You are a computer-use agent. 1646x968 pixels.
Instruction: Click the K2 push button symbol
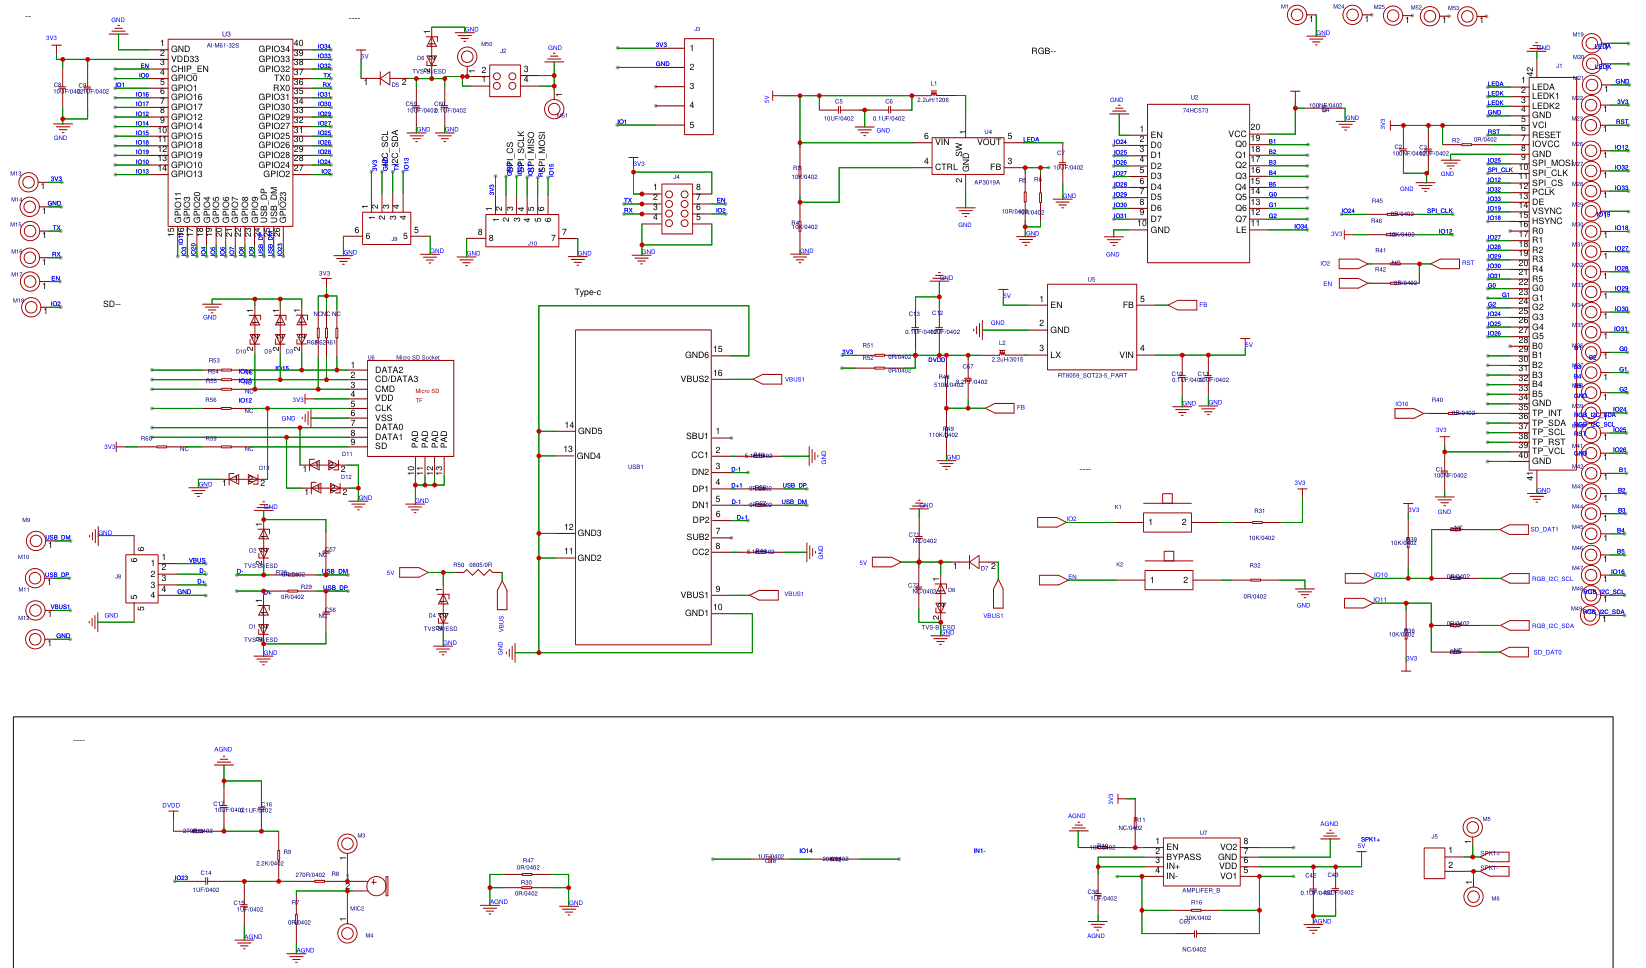point(1168,575)
